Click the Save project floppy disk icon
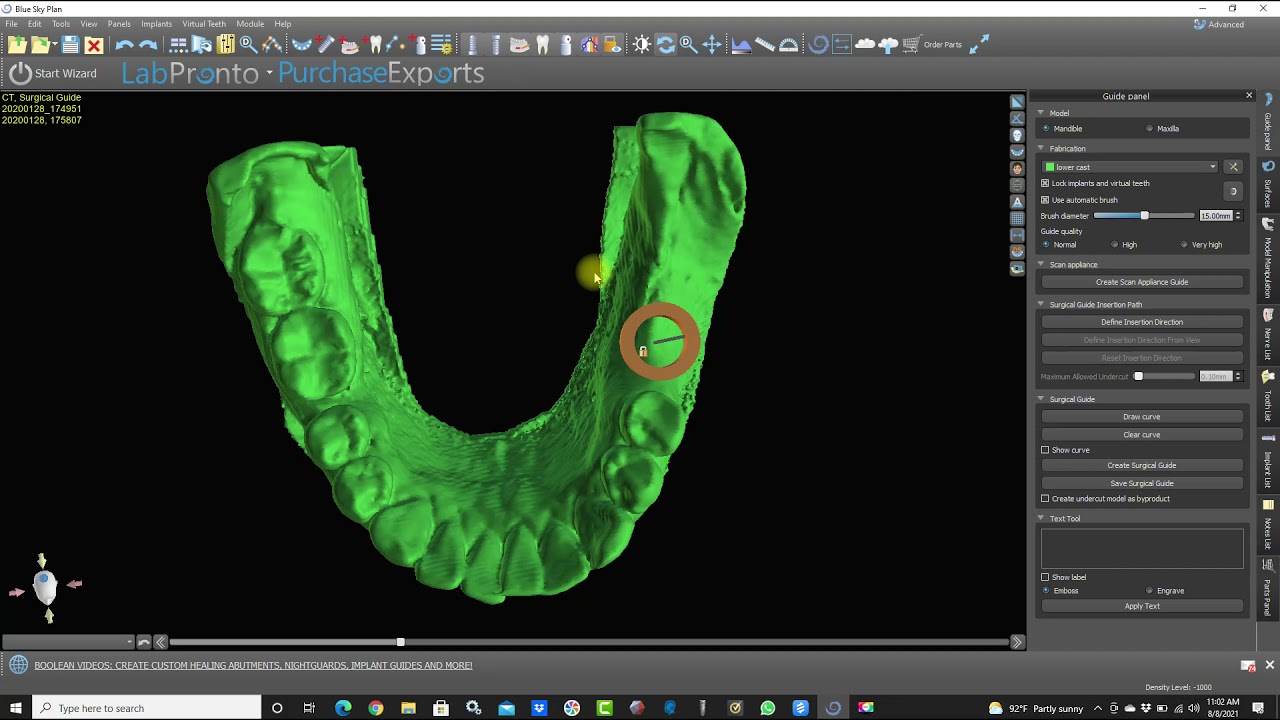This screenshot has height=720, width=1280. [x=70, y=45]
